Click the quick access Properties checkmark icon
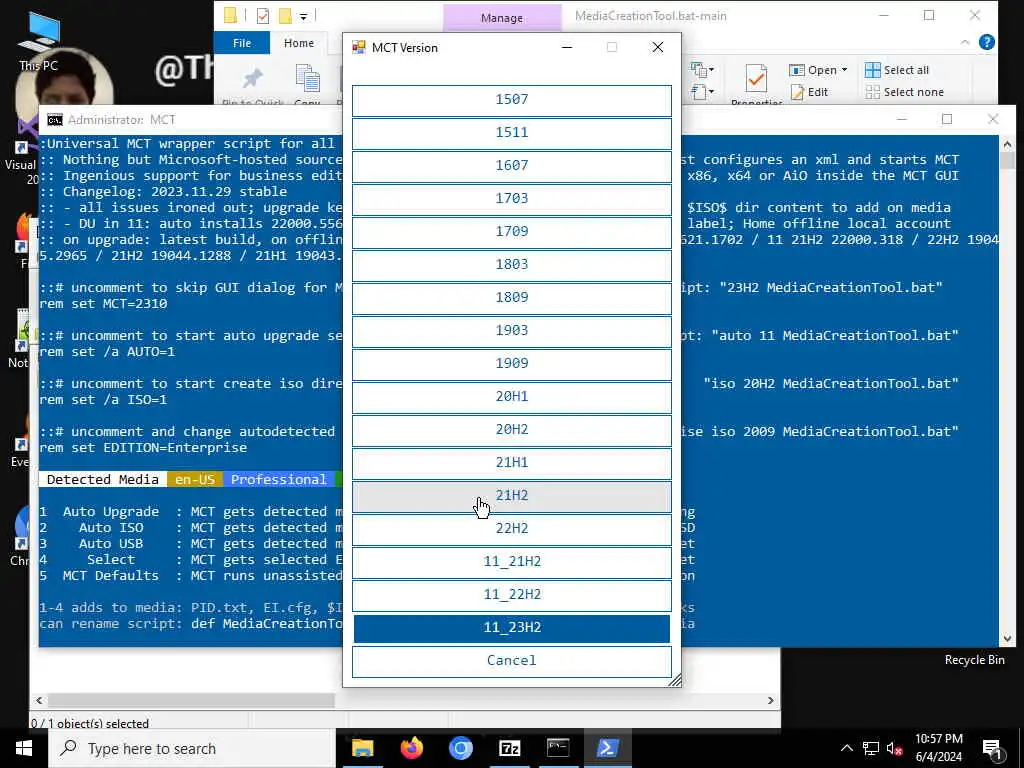Viewport: 1024px width, 768px height. coord(263,15)
